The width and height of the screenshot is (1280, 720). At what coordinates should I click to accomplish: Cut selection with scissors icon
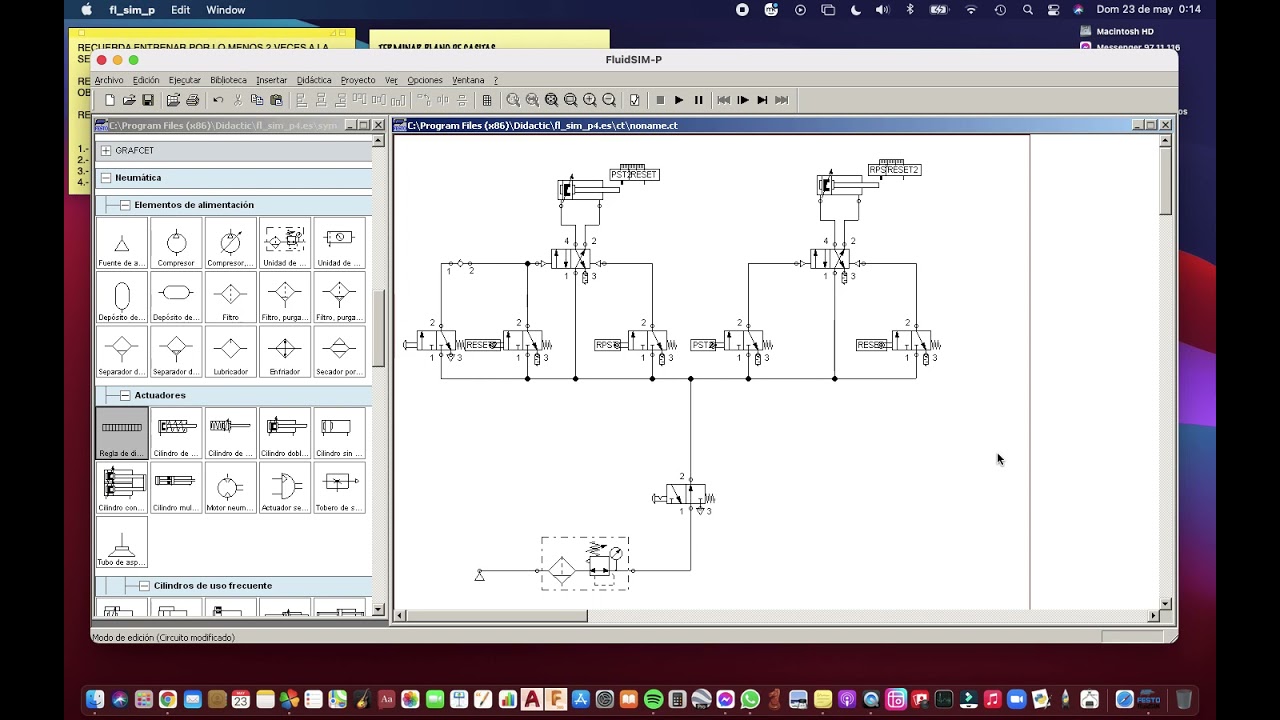click(x=237, y=100)
